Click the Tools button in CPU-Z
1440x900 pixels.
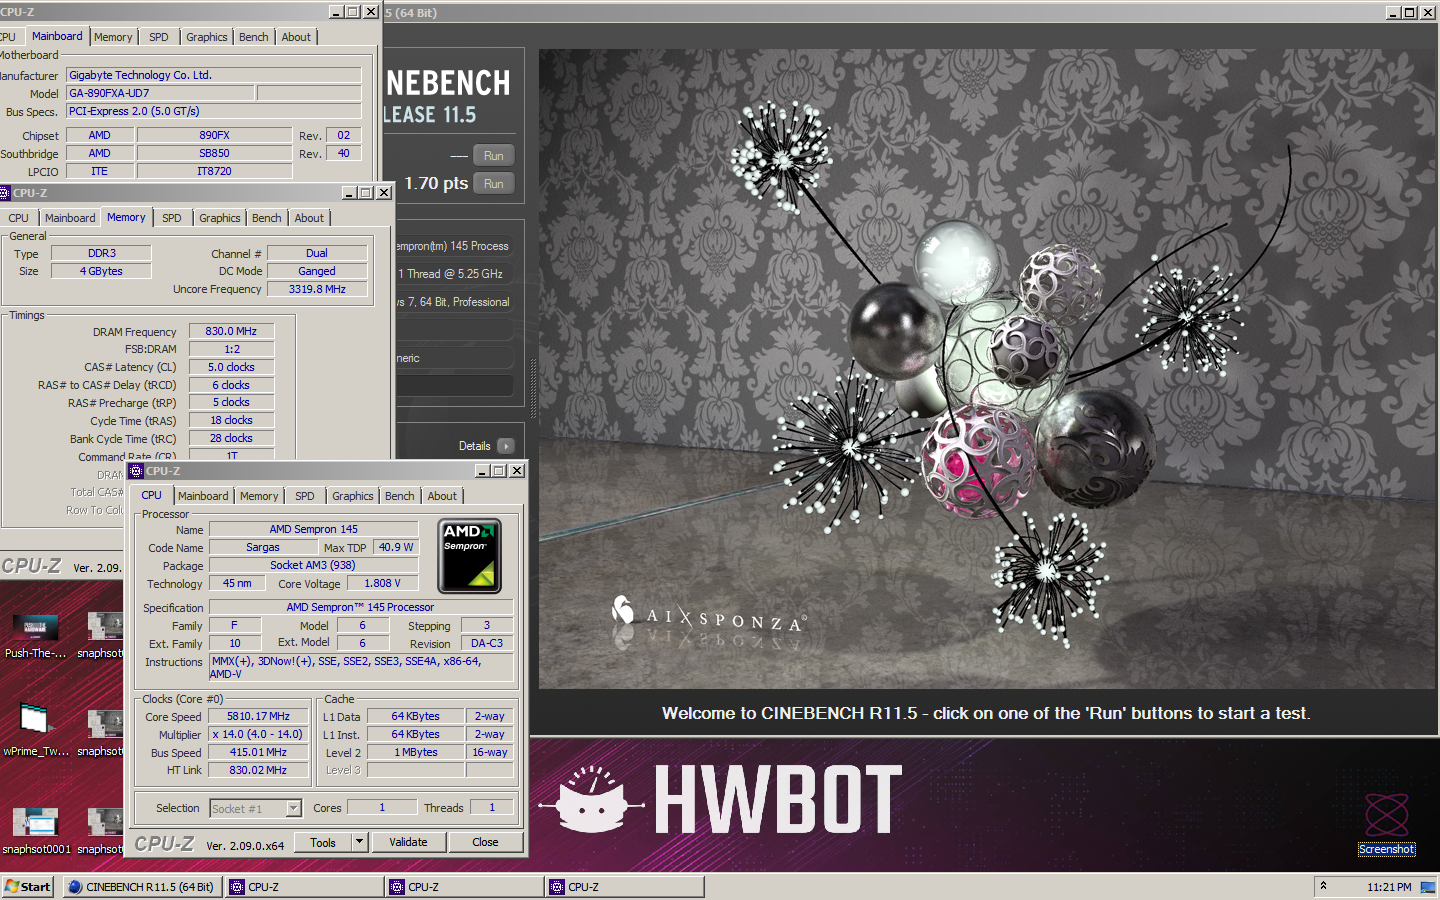point(323,842)
